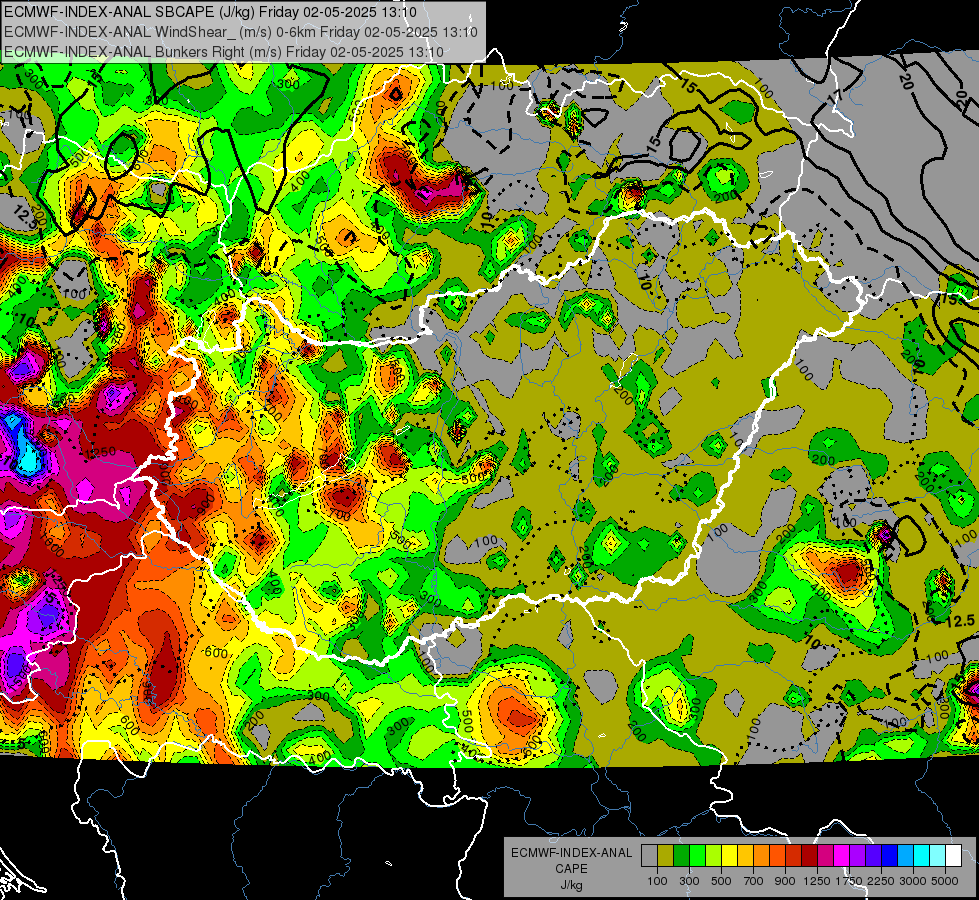This screenshot has height=900, width=979.
Task: Click the CAPE label in the legend
Action: [571, 869]
